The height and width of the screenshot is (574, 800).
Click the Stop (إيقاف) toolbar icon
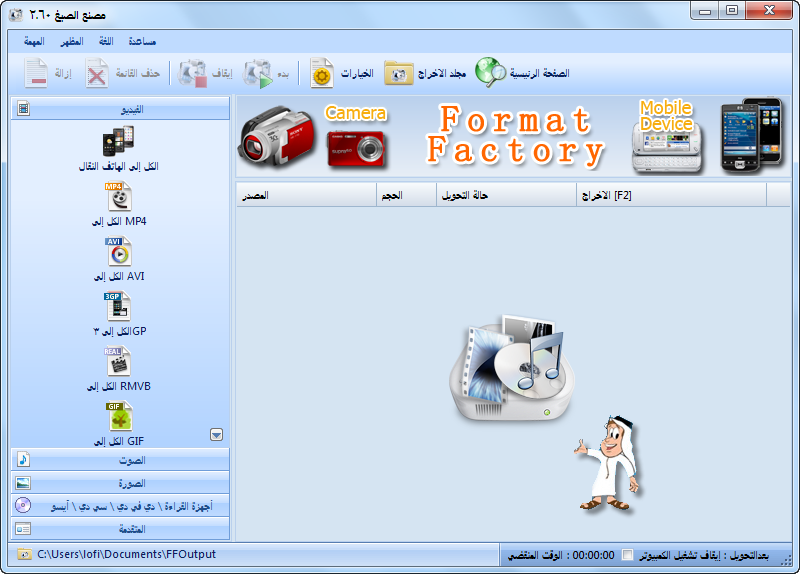pos(192,73)
